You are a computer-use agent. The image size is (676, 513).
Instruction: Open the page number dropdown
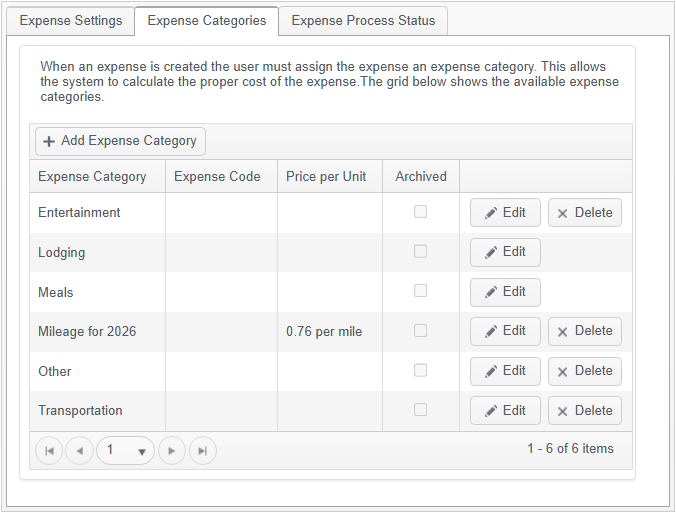click(x=125, y=450)
